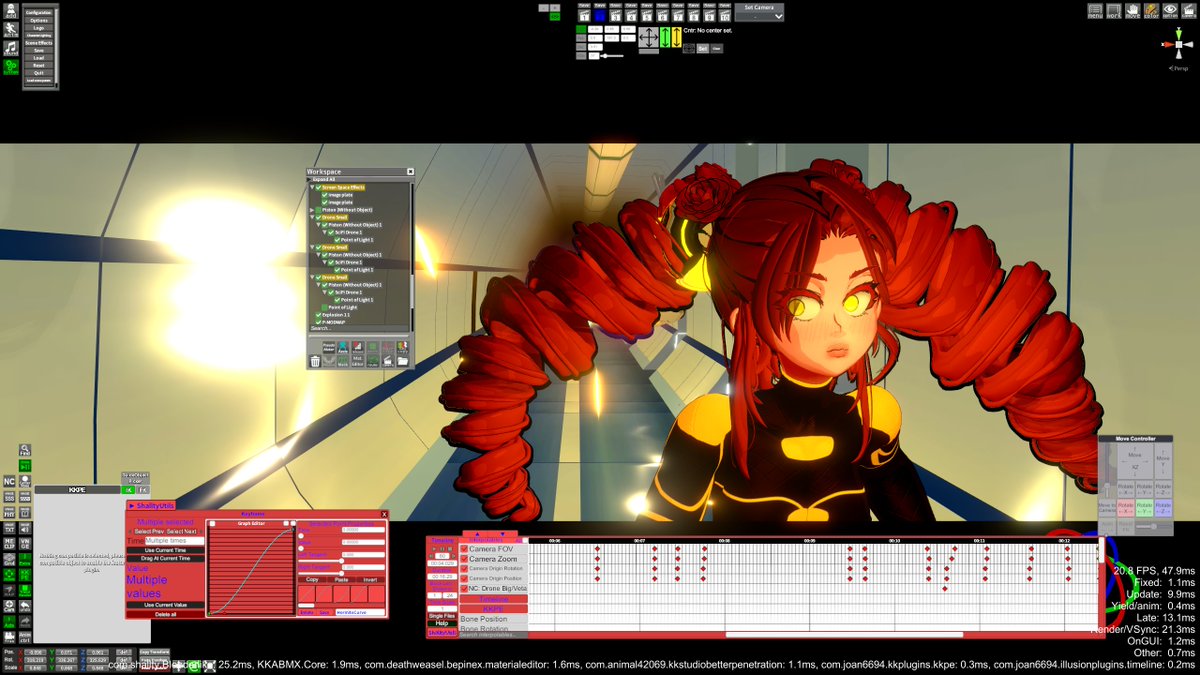Open Options in system menu
This screenshot has width=1200, height=675.
pyautogui.click(x=39, y=21)
